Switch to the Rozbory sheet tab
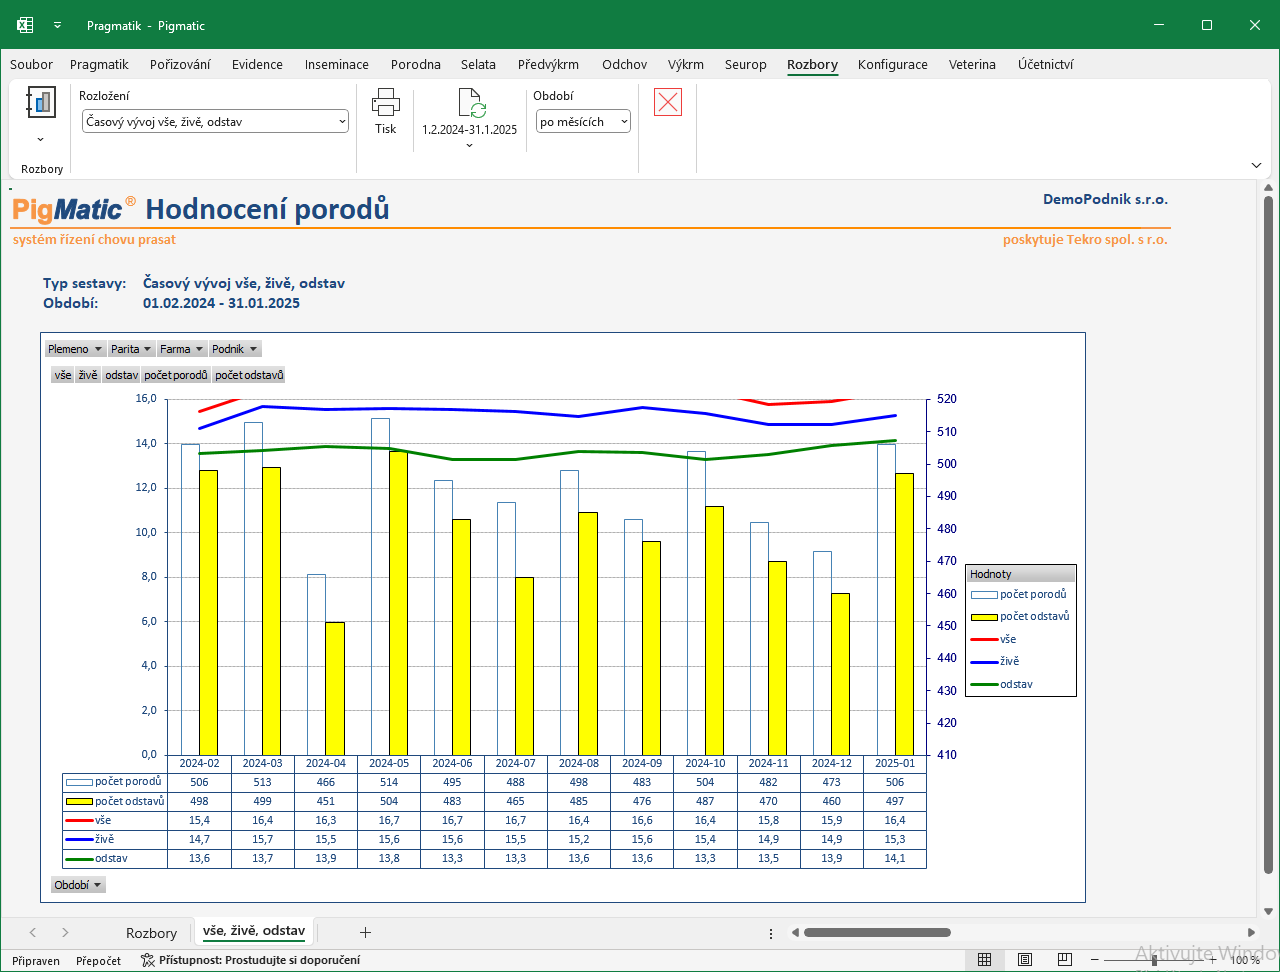Image resolution: width=1280 pixels, height=972 pixels. [151, 932]
